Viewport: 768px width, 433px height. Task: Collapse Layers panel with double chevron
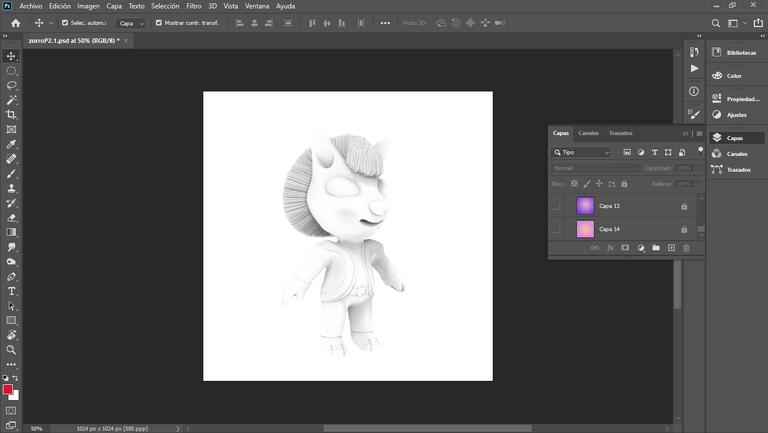[x=685, y=133]
